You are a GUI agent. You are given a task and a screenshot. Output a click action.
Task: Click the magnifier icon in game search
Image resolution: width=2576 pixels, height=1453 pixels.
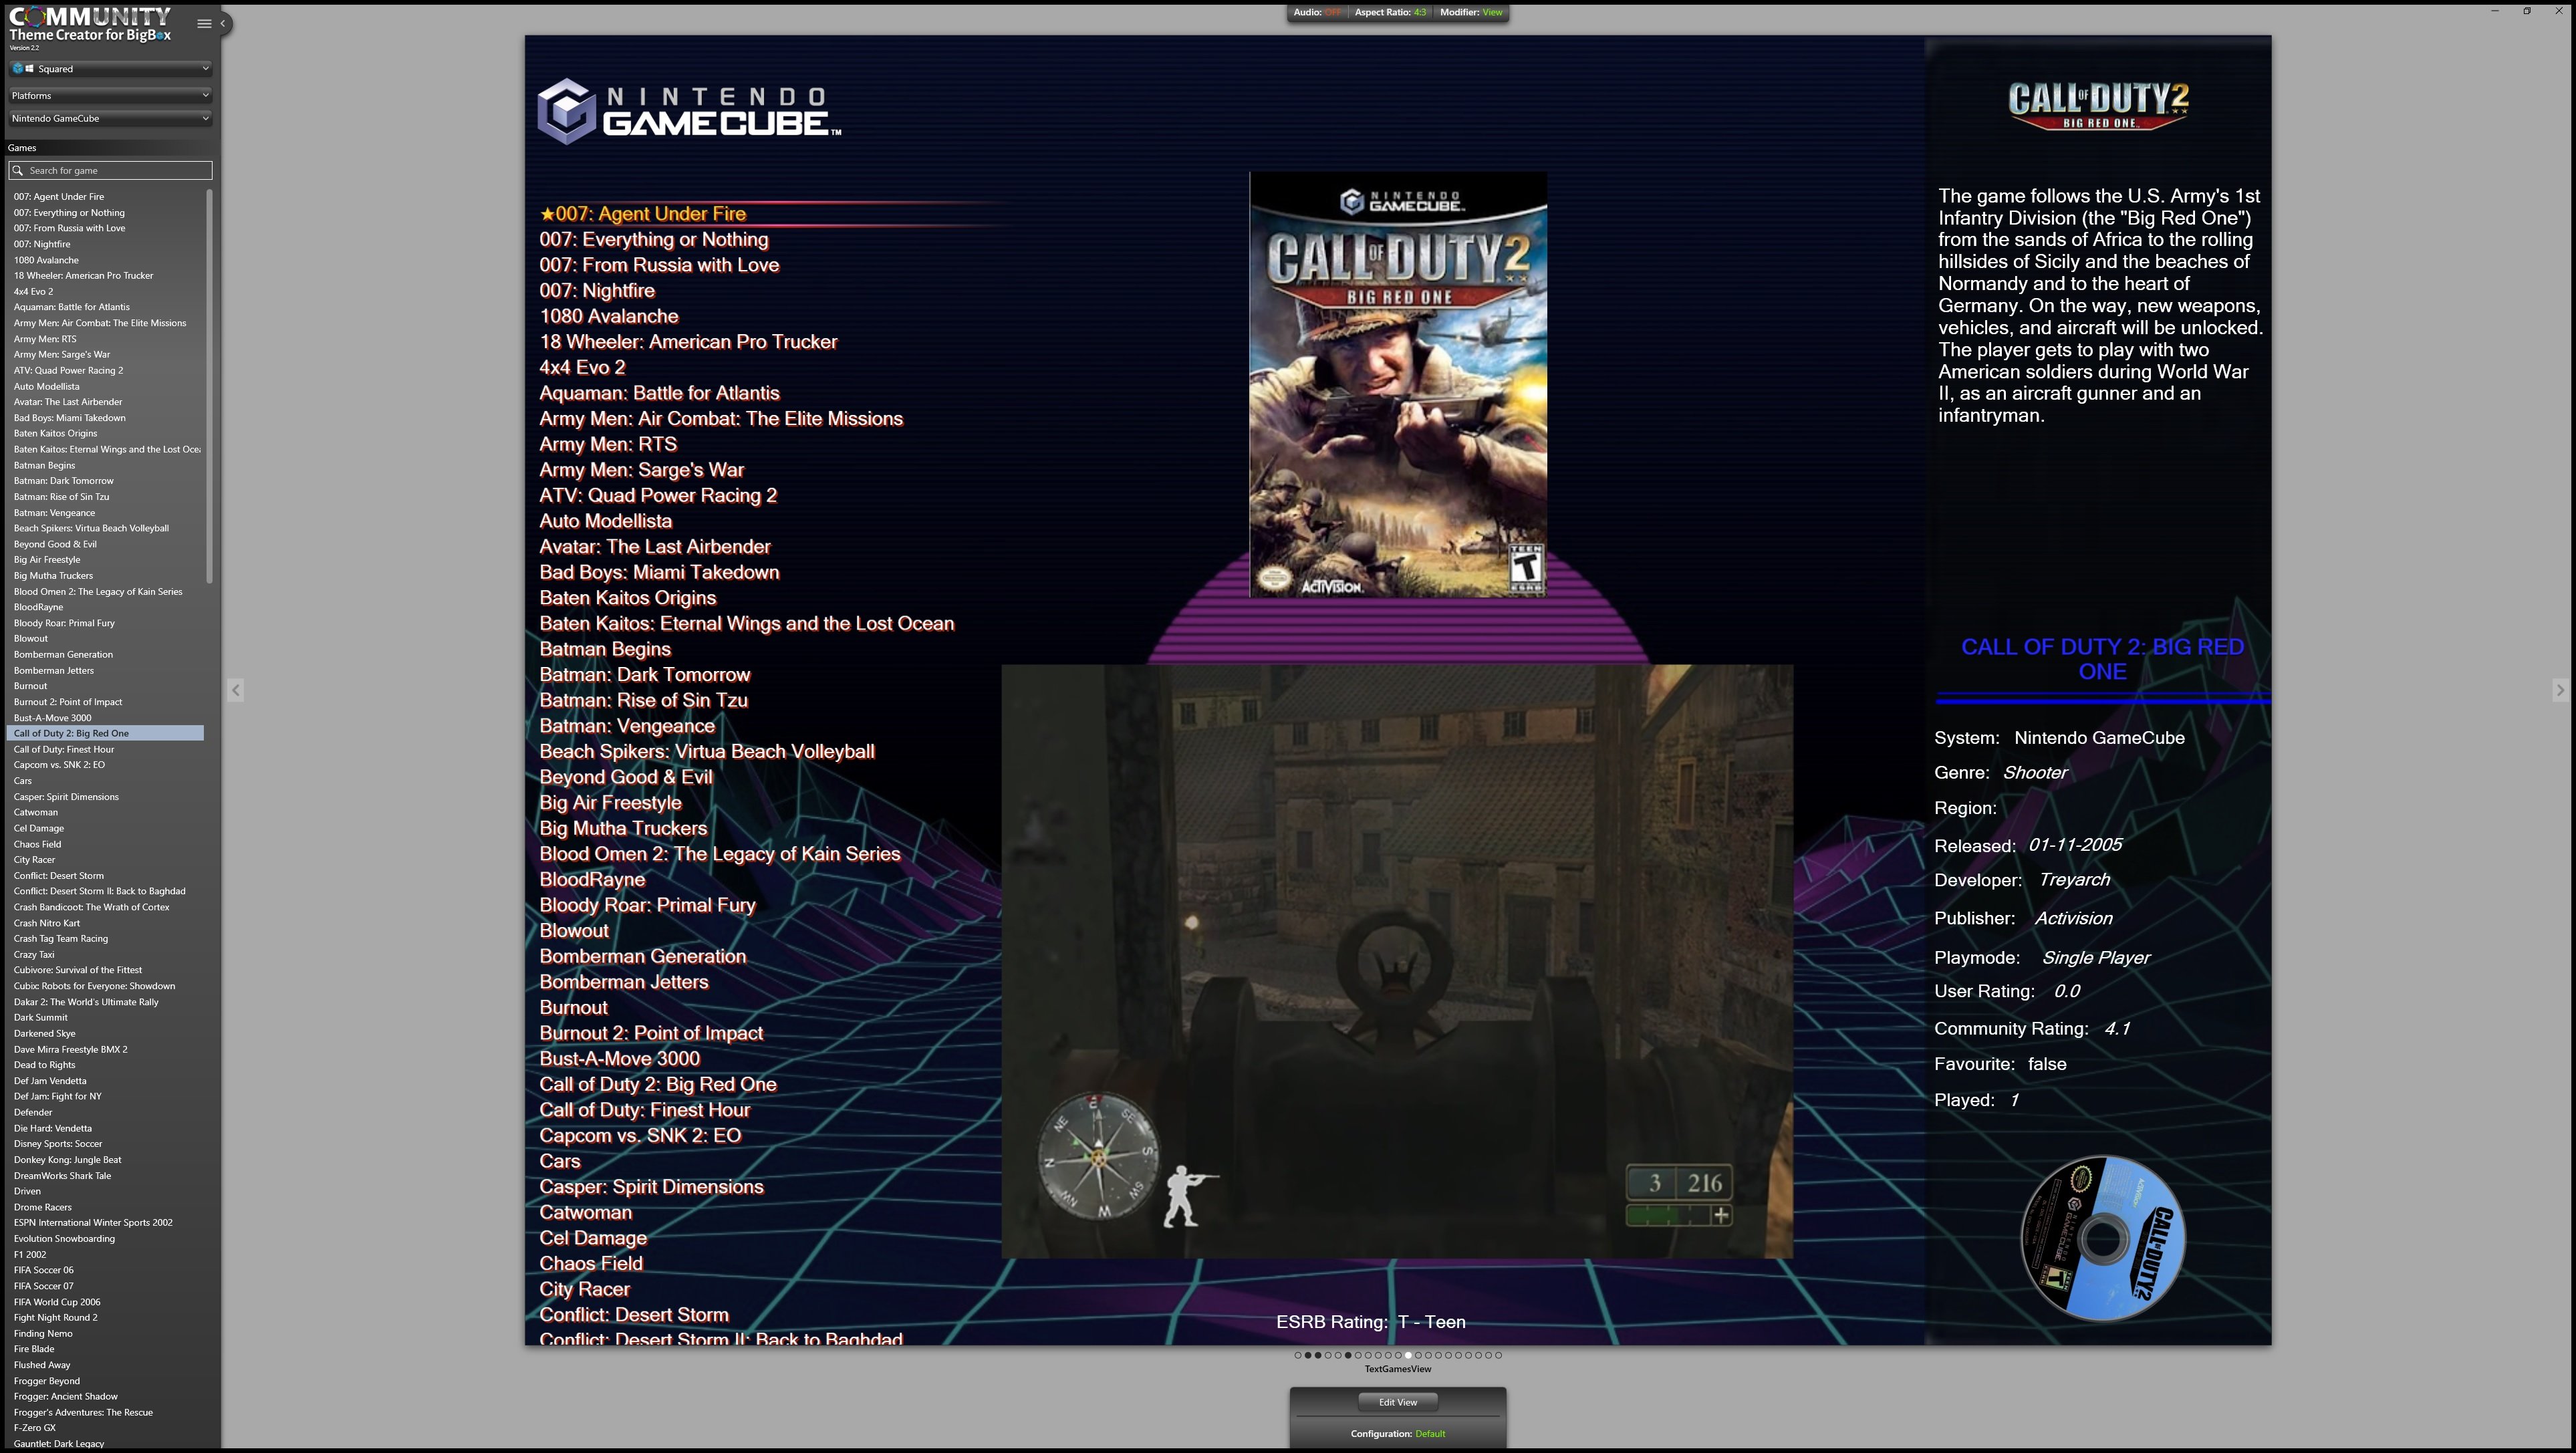(18, 170)
